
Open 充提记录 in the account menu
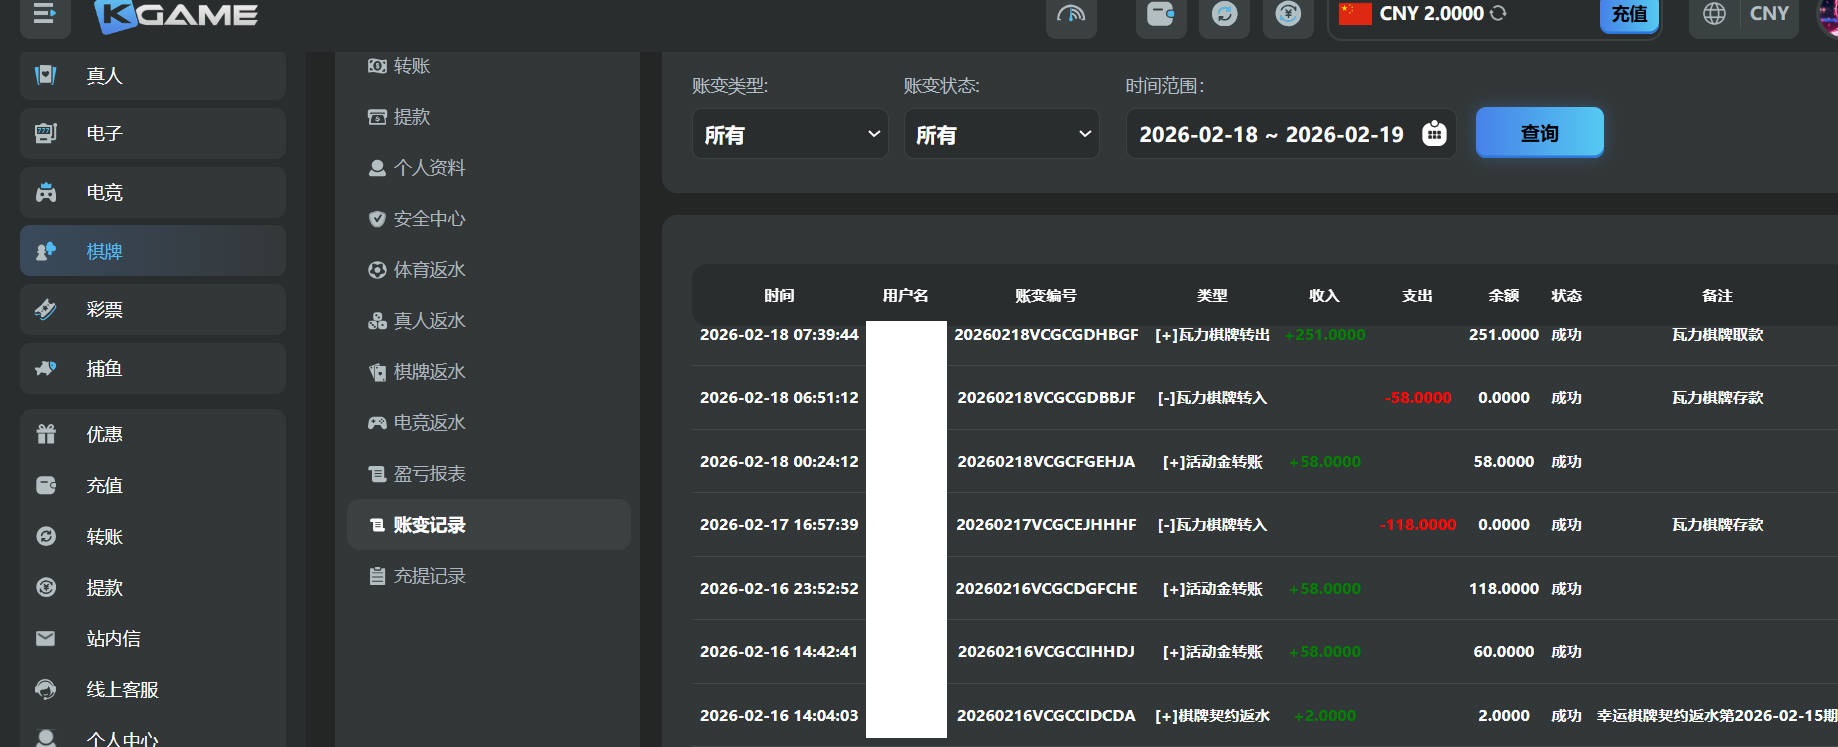pos(429,576)
